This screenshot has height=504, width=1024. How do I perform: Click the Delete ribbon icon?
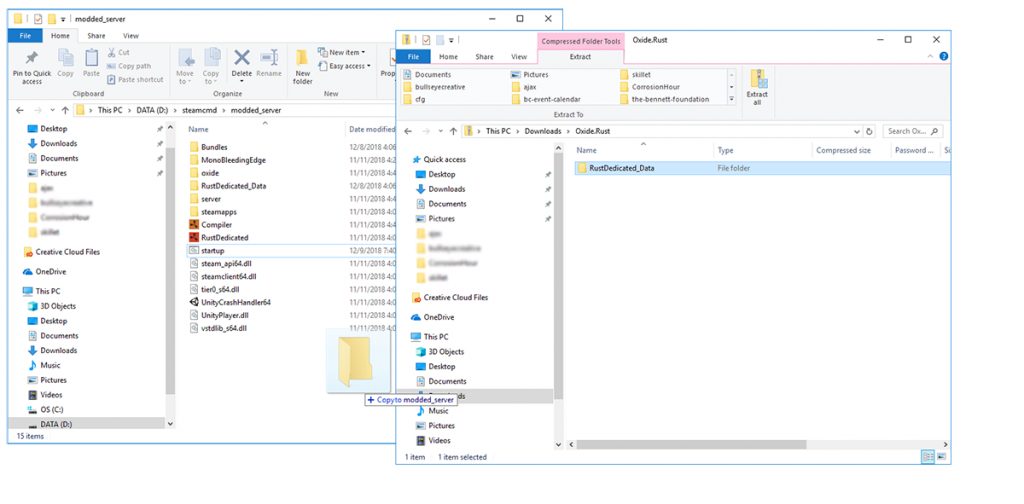[x=242, y=67]
